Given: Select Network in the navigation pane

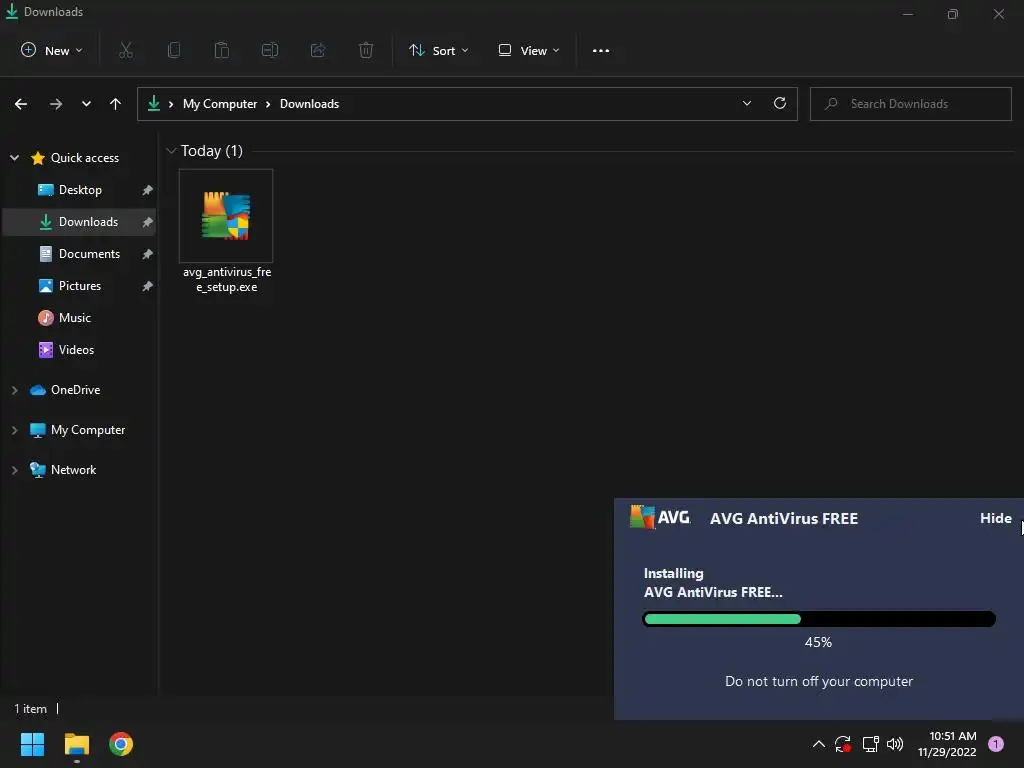Looking at the screenshot, I should tap(73, 470).
